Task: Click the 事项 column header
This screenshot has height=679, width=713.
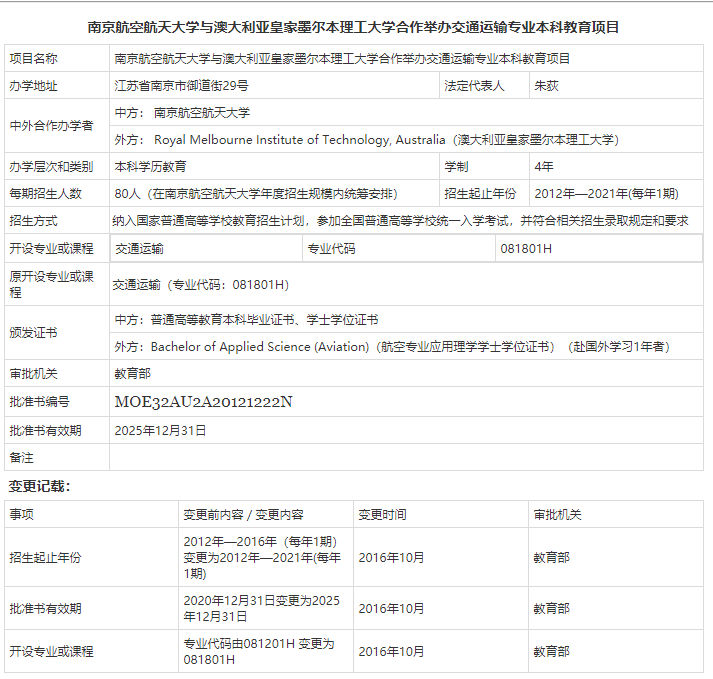Action: pyautogui.click(x=21, y=514)
